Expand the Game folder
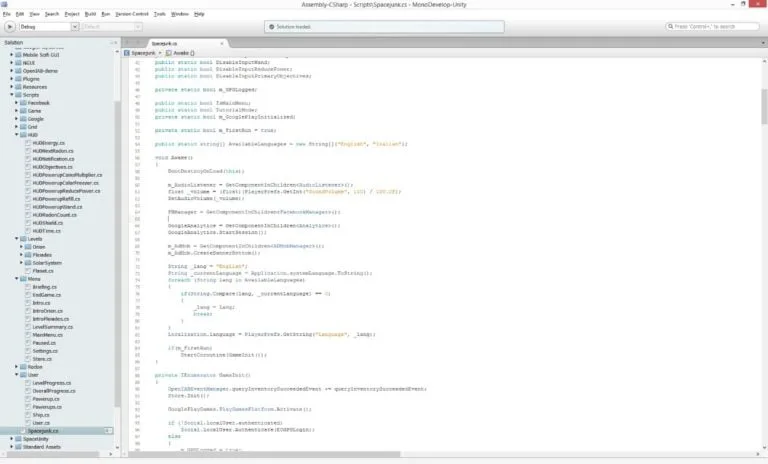Image resolution: width=768 pixels, height=464 pixels. click(x=17, y=111)
